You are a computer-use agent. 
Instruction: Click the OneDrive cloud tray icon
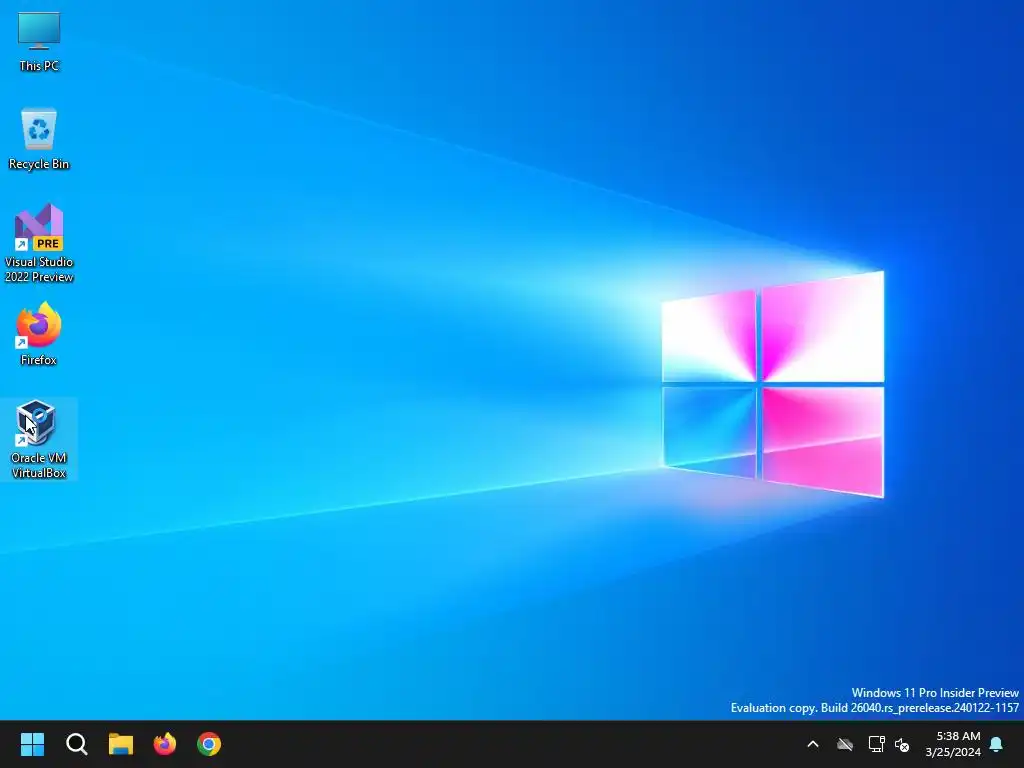tap(845, 744)
